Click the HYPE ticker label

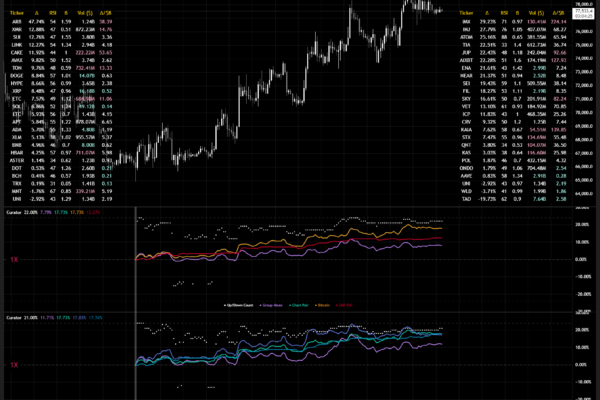(17, 83)
